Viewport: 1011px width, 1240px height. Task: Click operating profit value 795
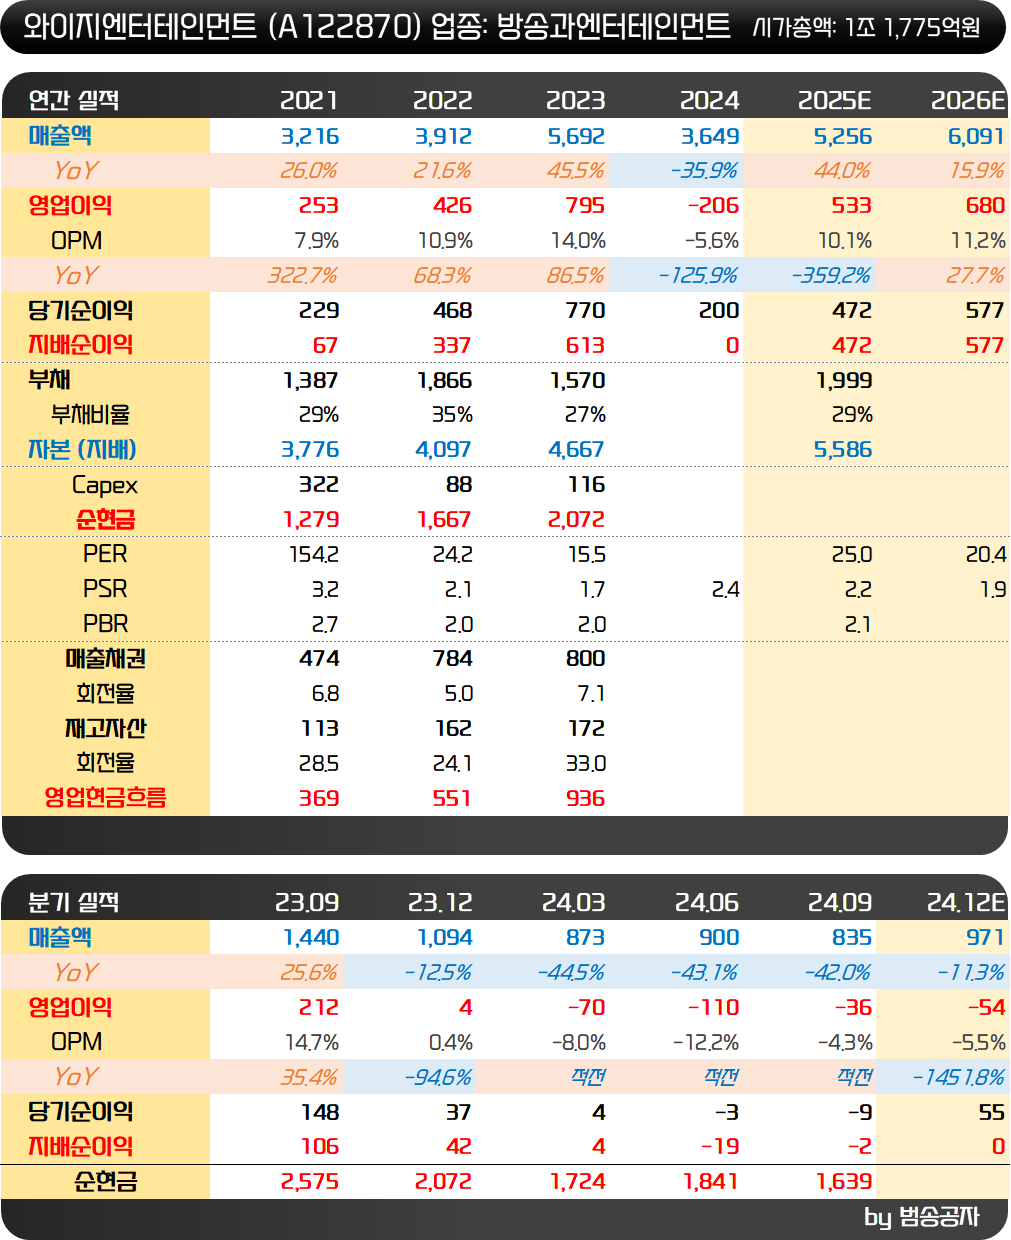(586, 206)
